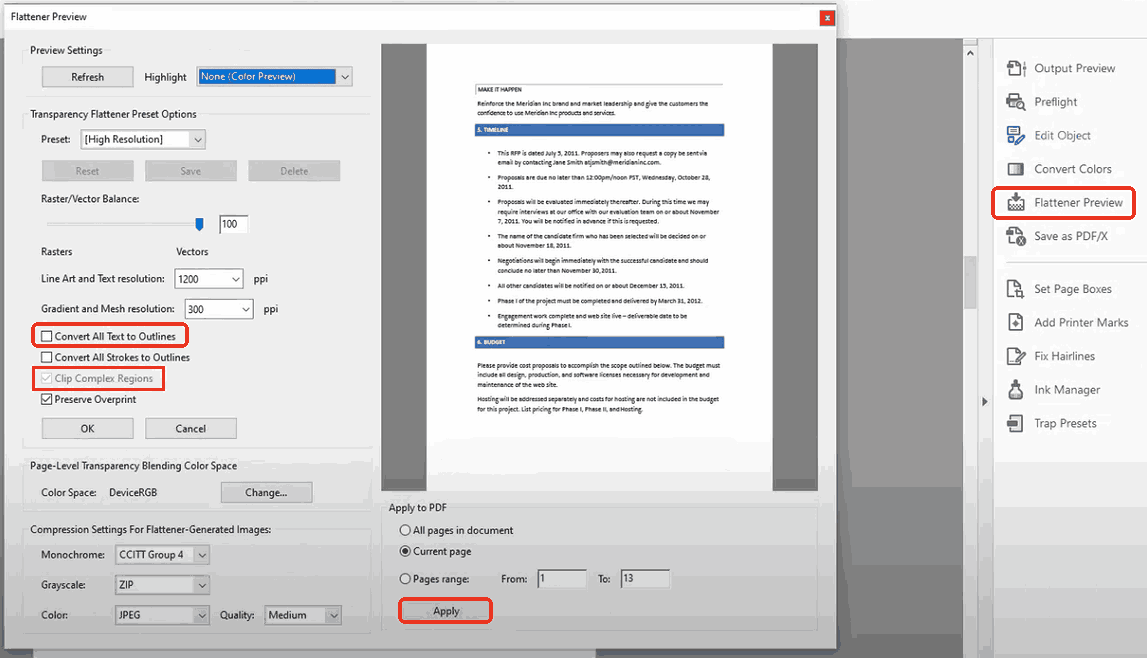Click the Apply button
The image size is (1147, 658).
445,610
